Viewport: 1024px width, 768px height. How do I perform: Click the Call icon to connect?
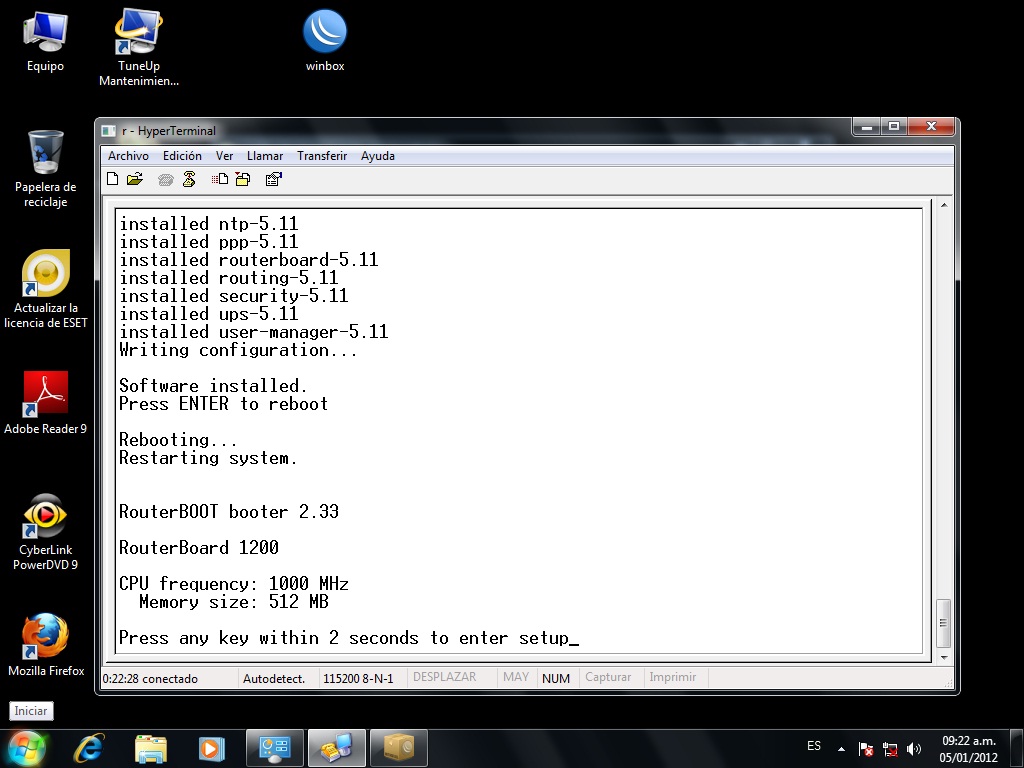coord(164,178)
